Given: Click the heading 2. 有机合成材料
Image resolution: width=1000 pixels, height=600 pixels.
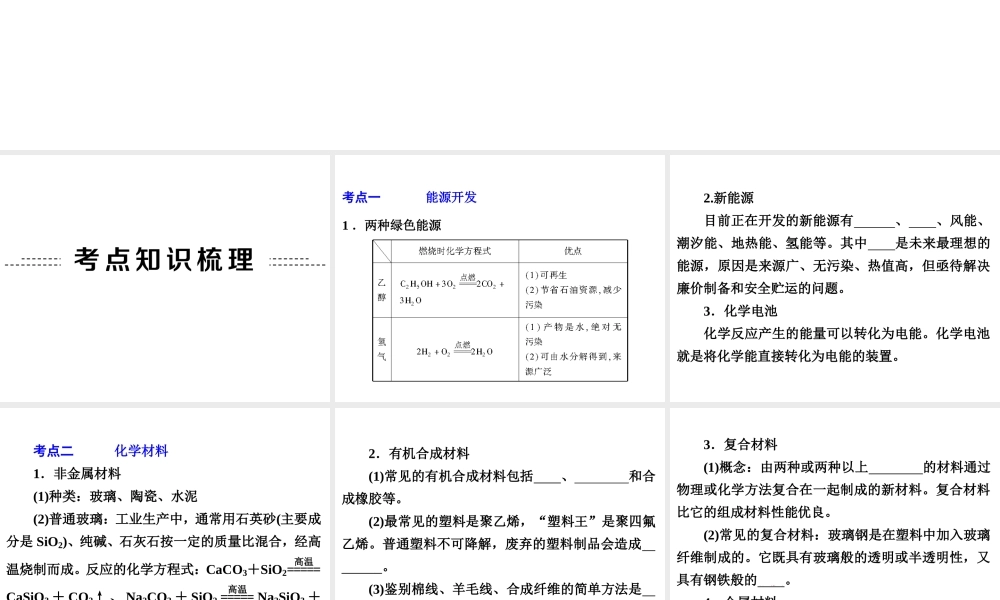Looking at the screenshot, I should coord(418,453).
